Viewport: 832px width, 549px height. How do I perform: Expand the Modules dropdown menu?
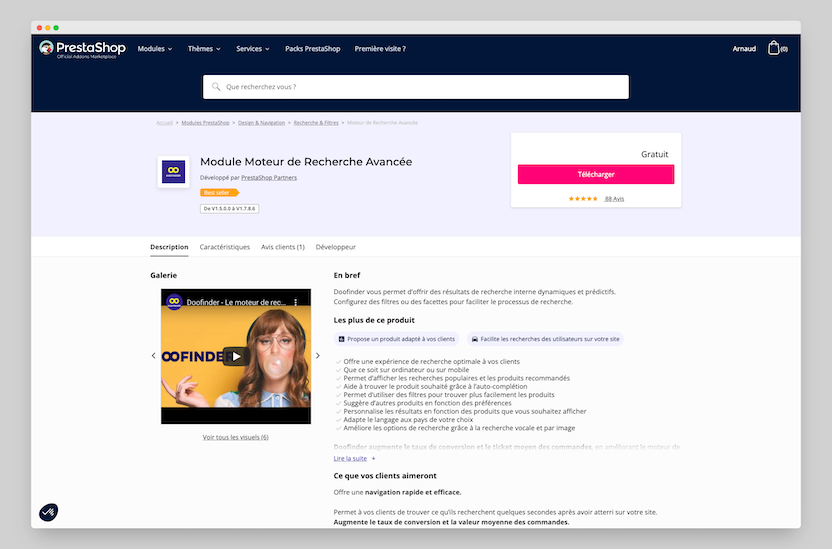tap(155, 49)
